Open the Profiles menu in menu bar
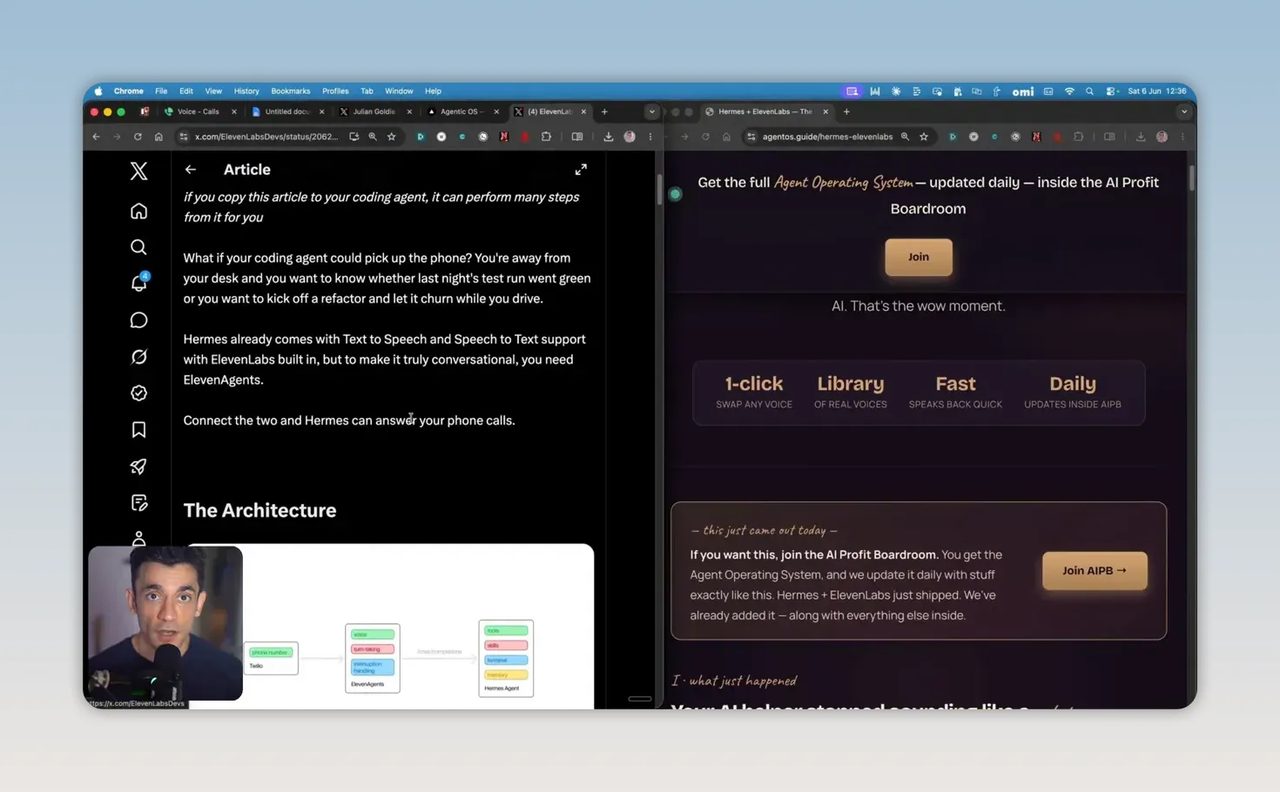The width and height of the screenshot is (1280, 792). tap(335, 91)
